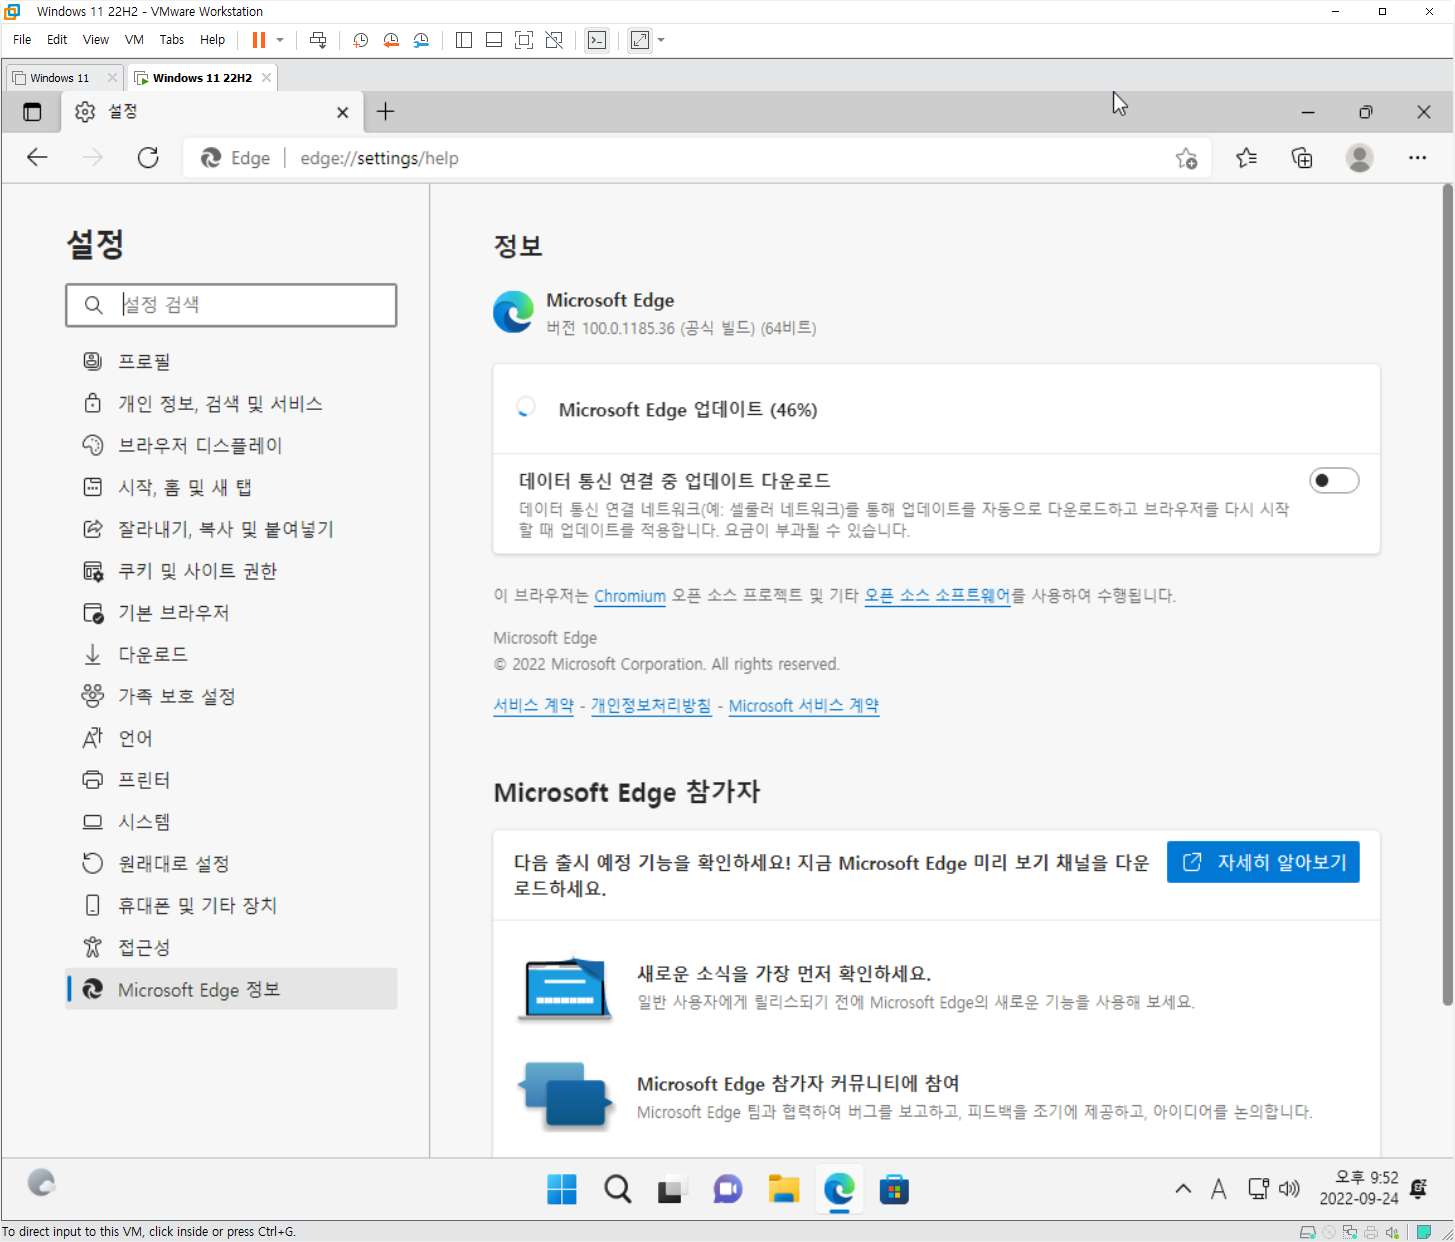Open the Edge profile avatar

coord(1359,158)
